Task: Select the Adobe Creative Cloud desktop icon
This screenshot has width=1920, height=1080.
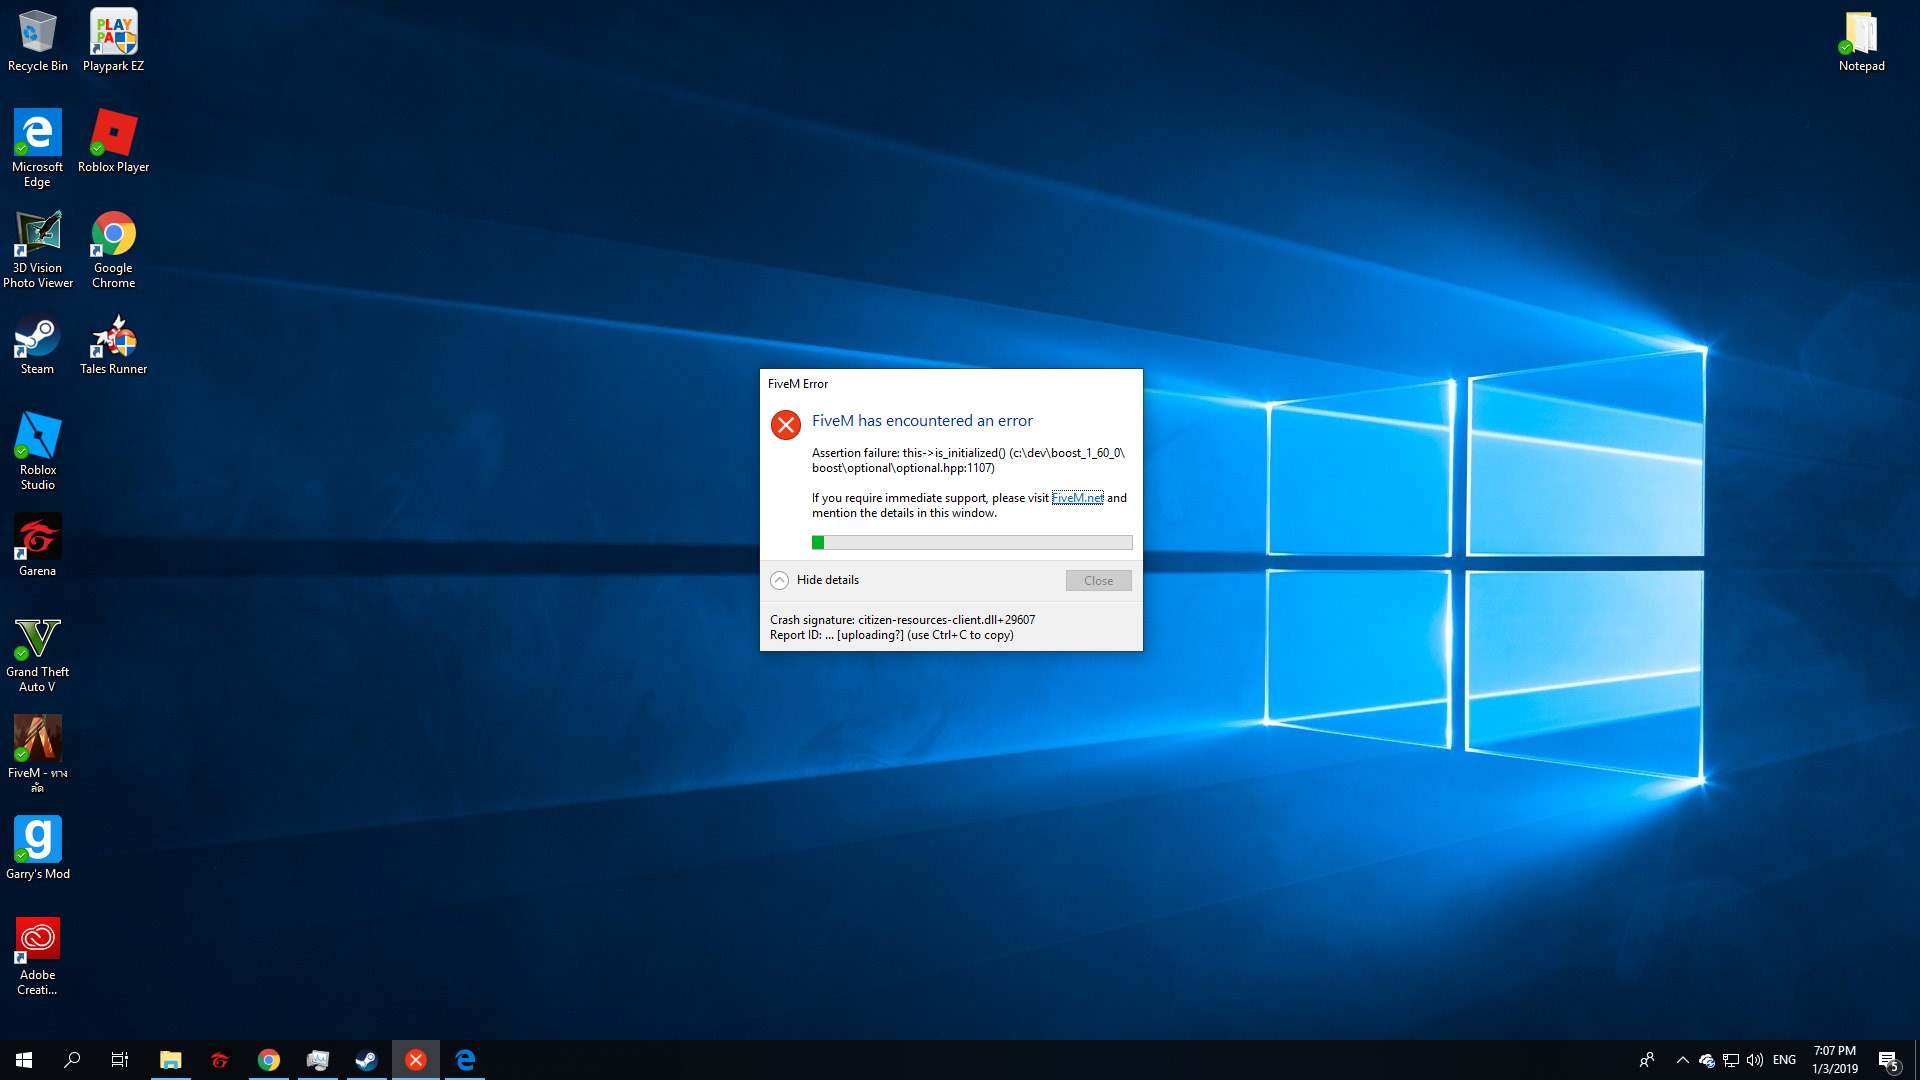Action: tap(38, 955)
